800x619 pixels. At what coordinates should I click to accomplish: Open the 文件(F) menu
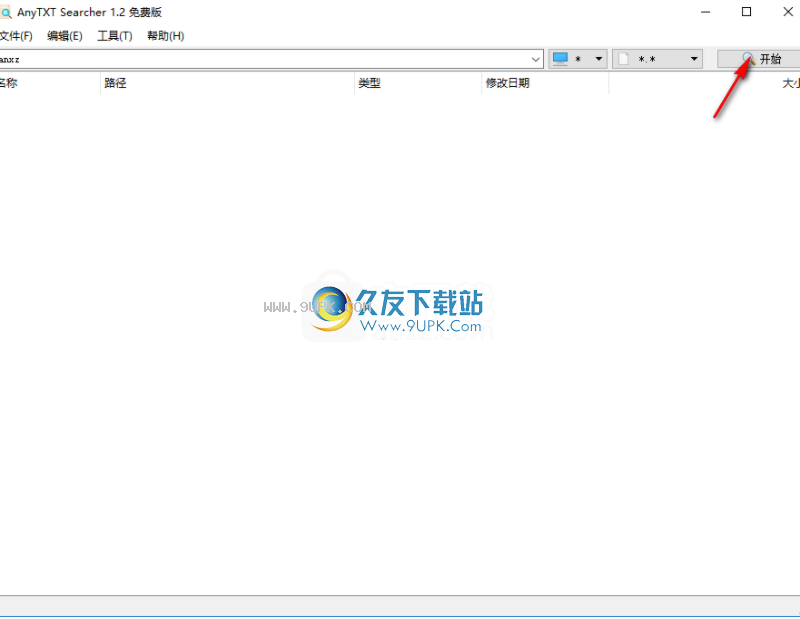coord(16,36)
